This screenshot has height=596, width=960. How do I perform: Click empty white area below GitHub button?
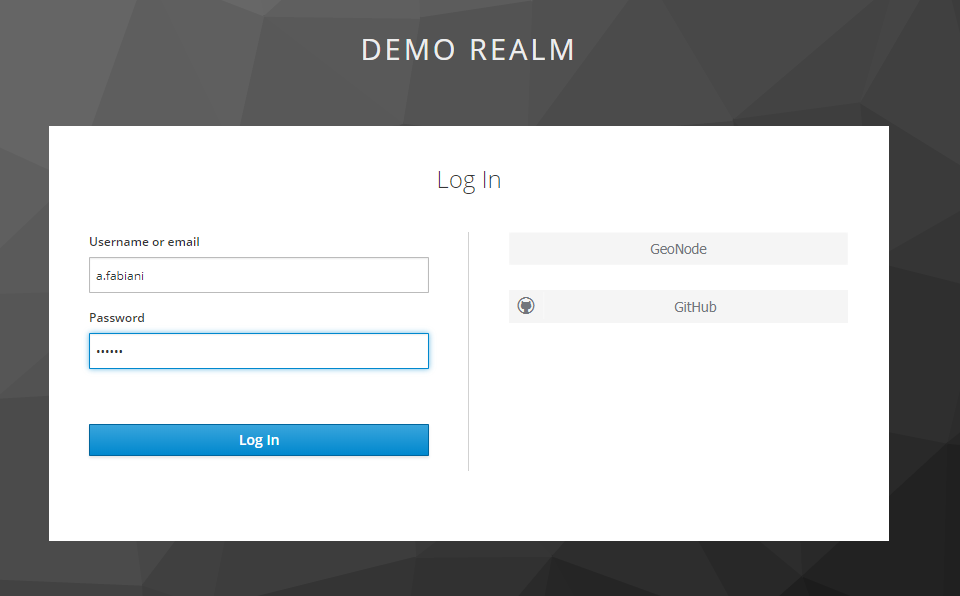(x=678, y=420)
